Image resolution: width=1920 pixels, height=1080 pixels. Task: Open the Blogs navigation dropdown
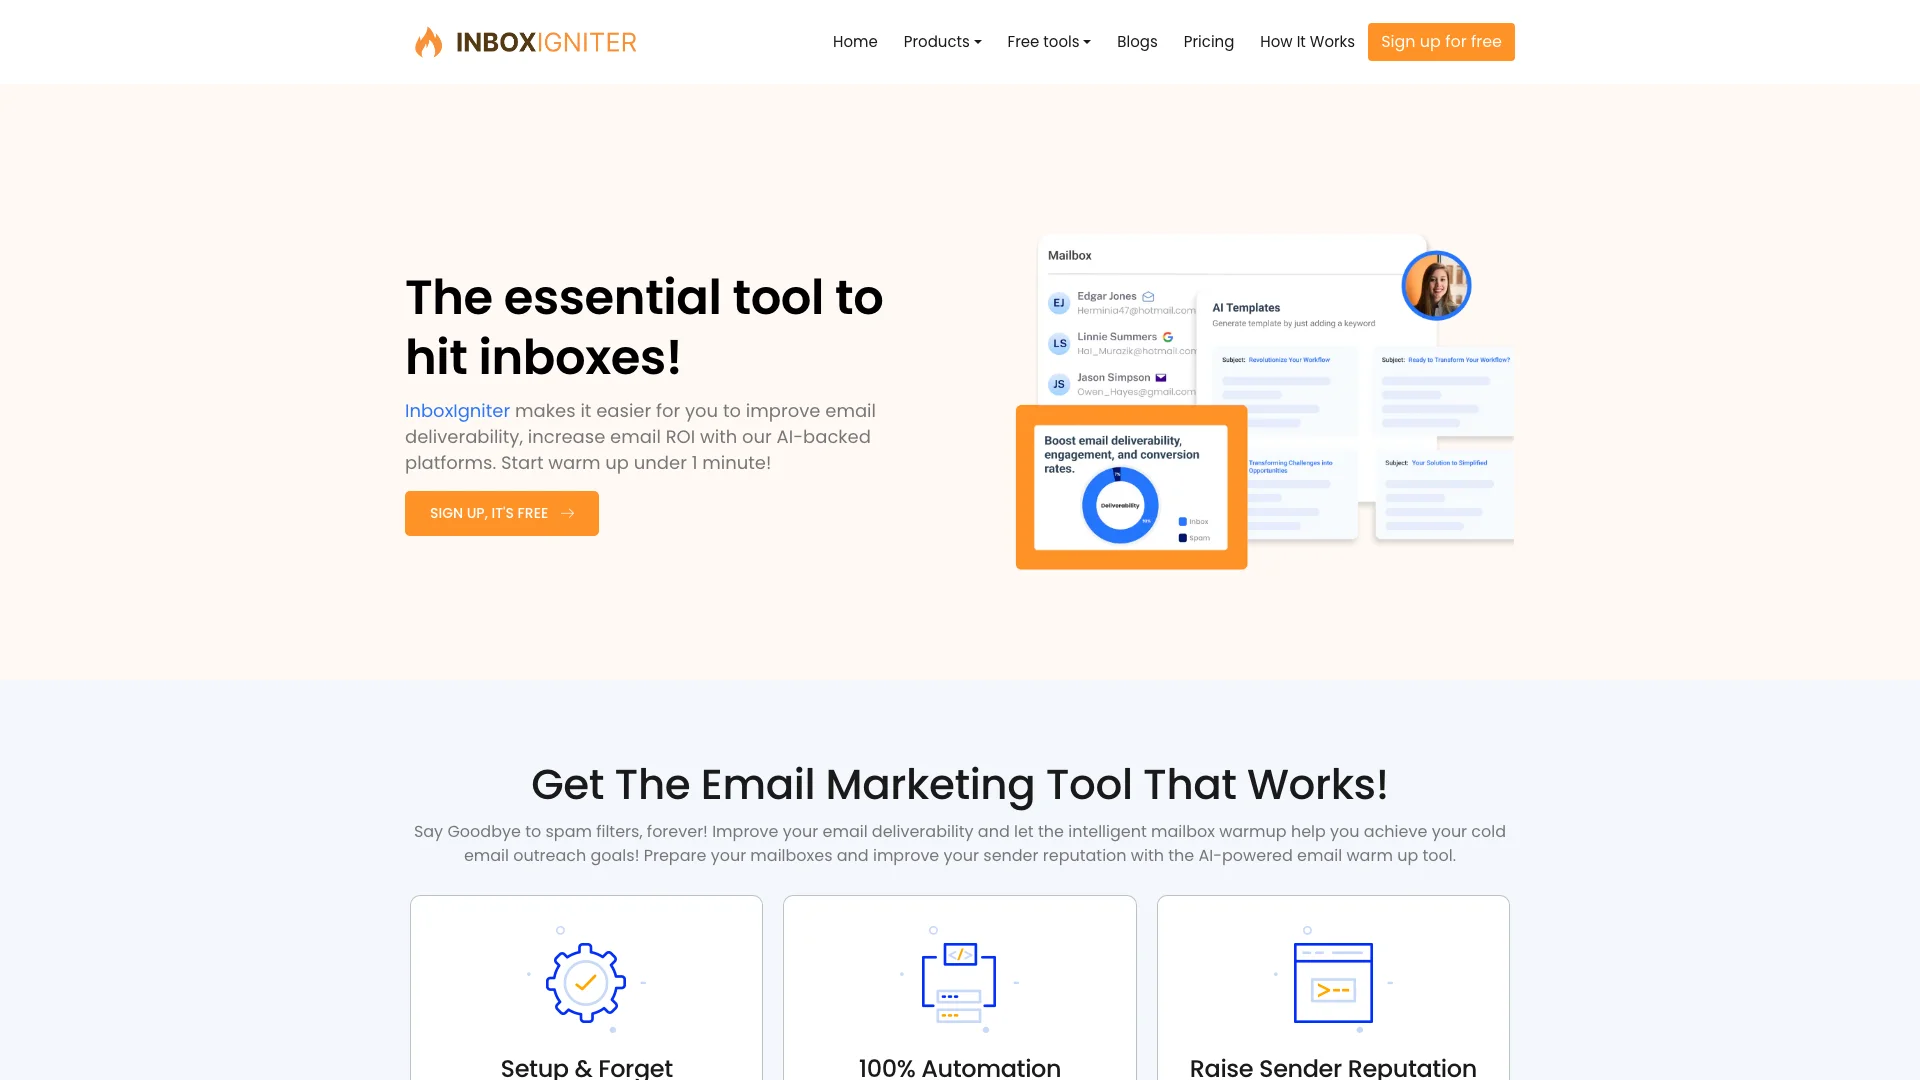pyautogui.click(x=1137, y=41)
